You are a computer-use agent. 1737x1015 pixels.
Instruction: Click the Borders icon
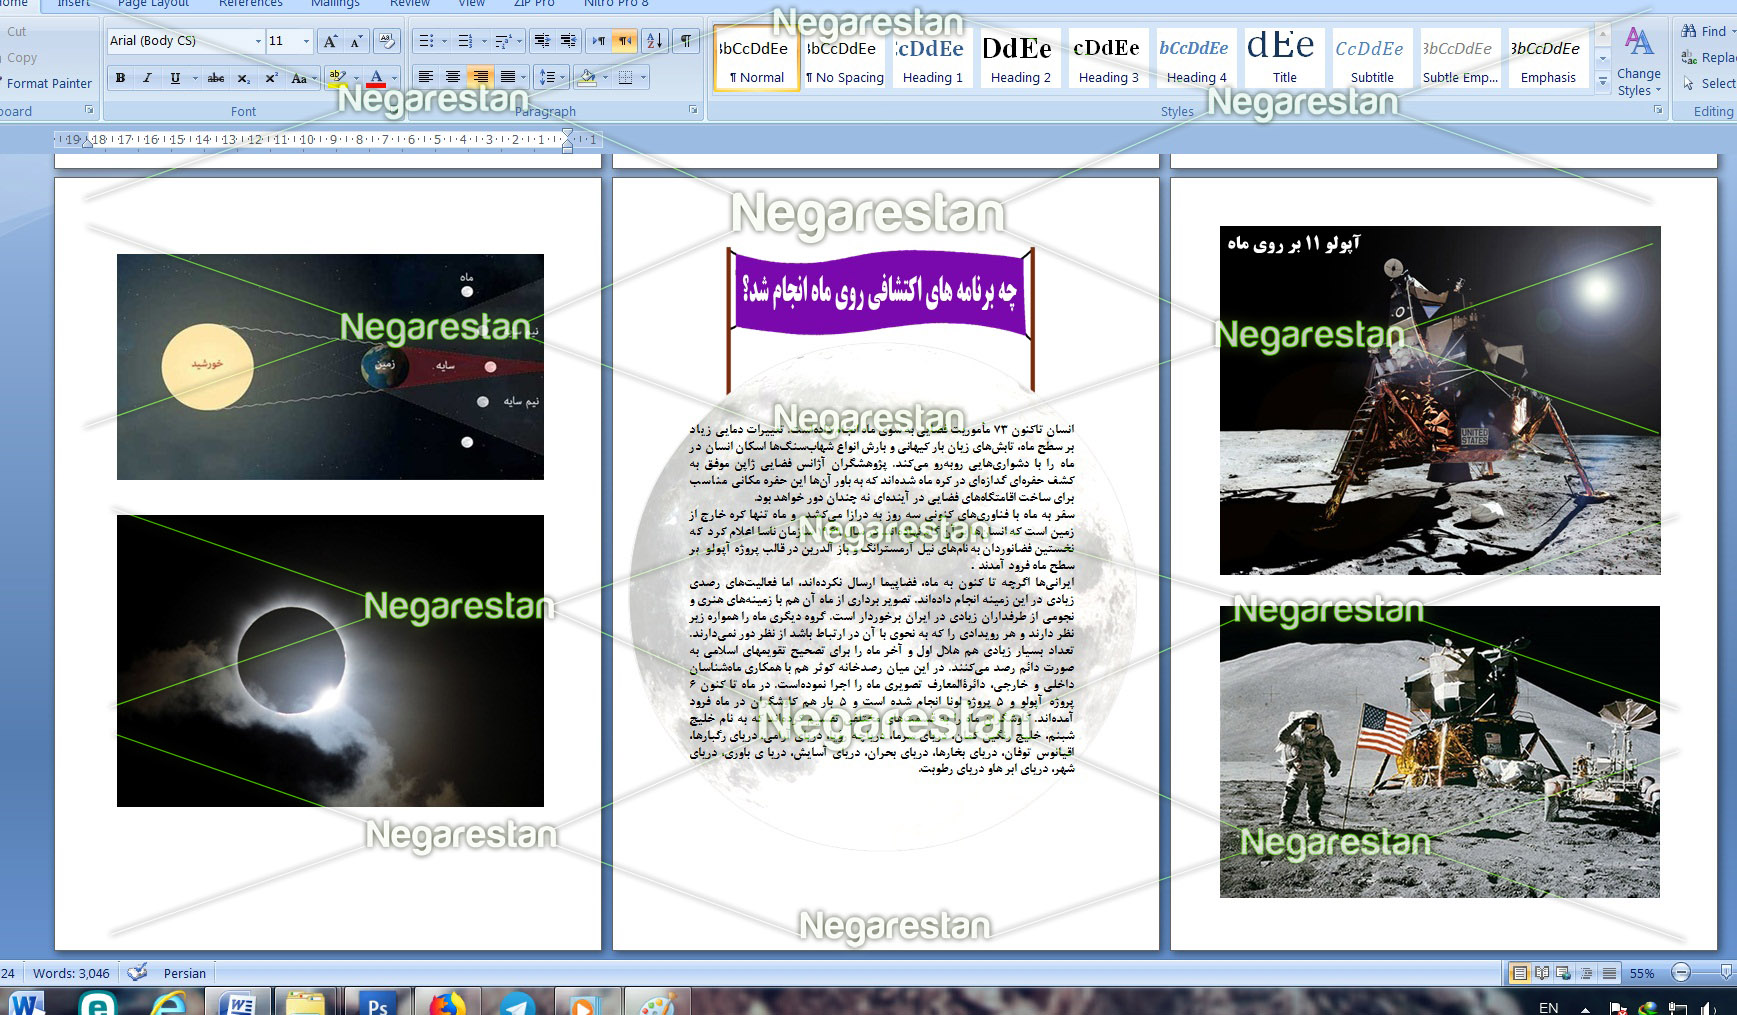626,77
